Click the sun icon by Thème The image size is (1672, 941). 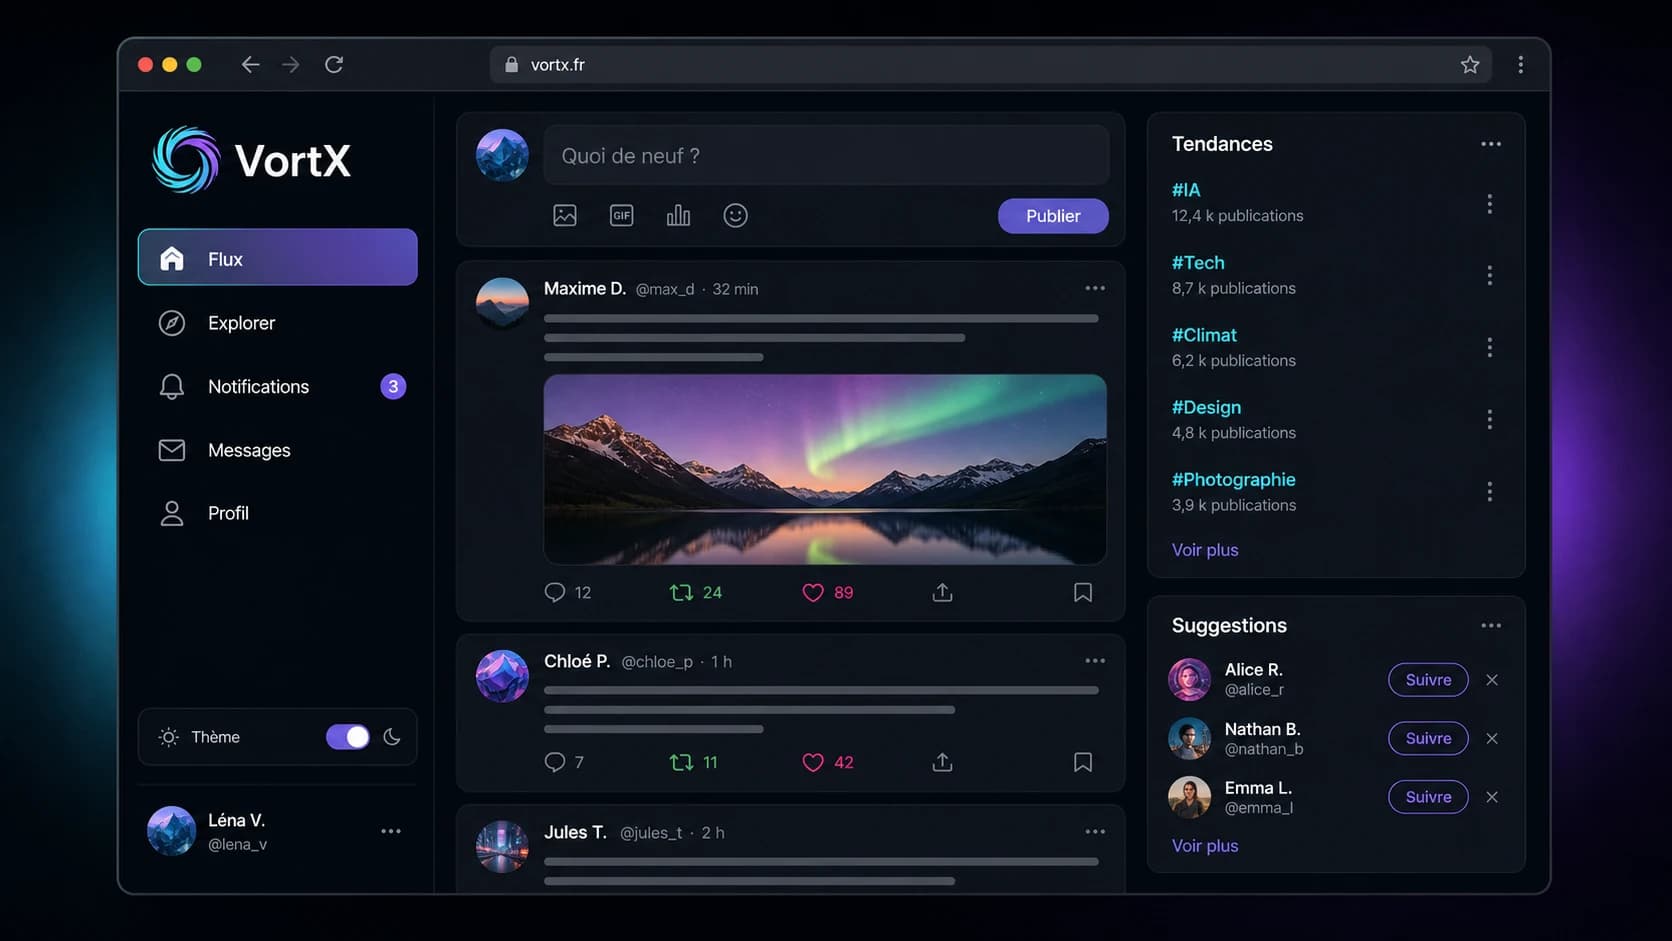pos(168,737)
